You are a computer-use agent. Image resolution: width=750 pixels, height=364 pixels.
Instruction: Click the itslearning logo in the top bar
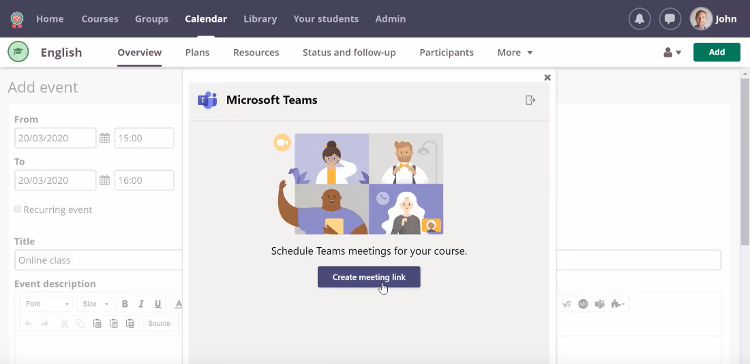click(x=17, y=20)
